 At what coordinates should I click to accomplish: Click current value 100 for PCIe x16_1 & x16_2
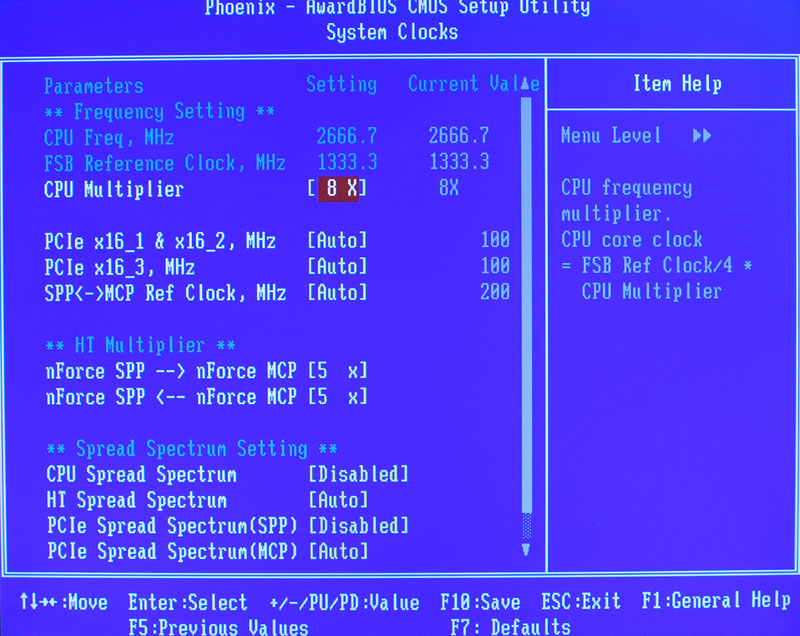(x=495, y=239)
